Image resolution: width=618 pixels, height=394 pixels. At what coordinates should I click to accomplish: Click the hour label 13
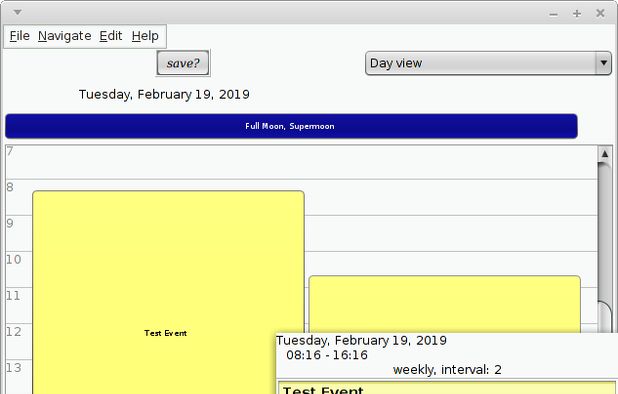tap(13, 368)
